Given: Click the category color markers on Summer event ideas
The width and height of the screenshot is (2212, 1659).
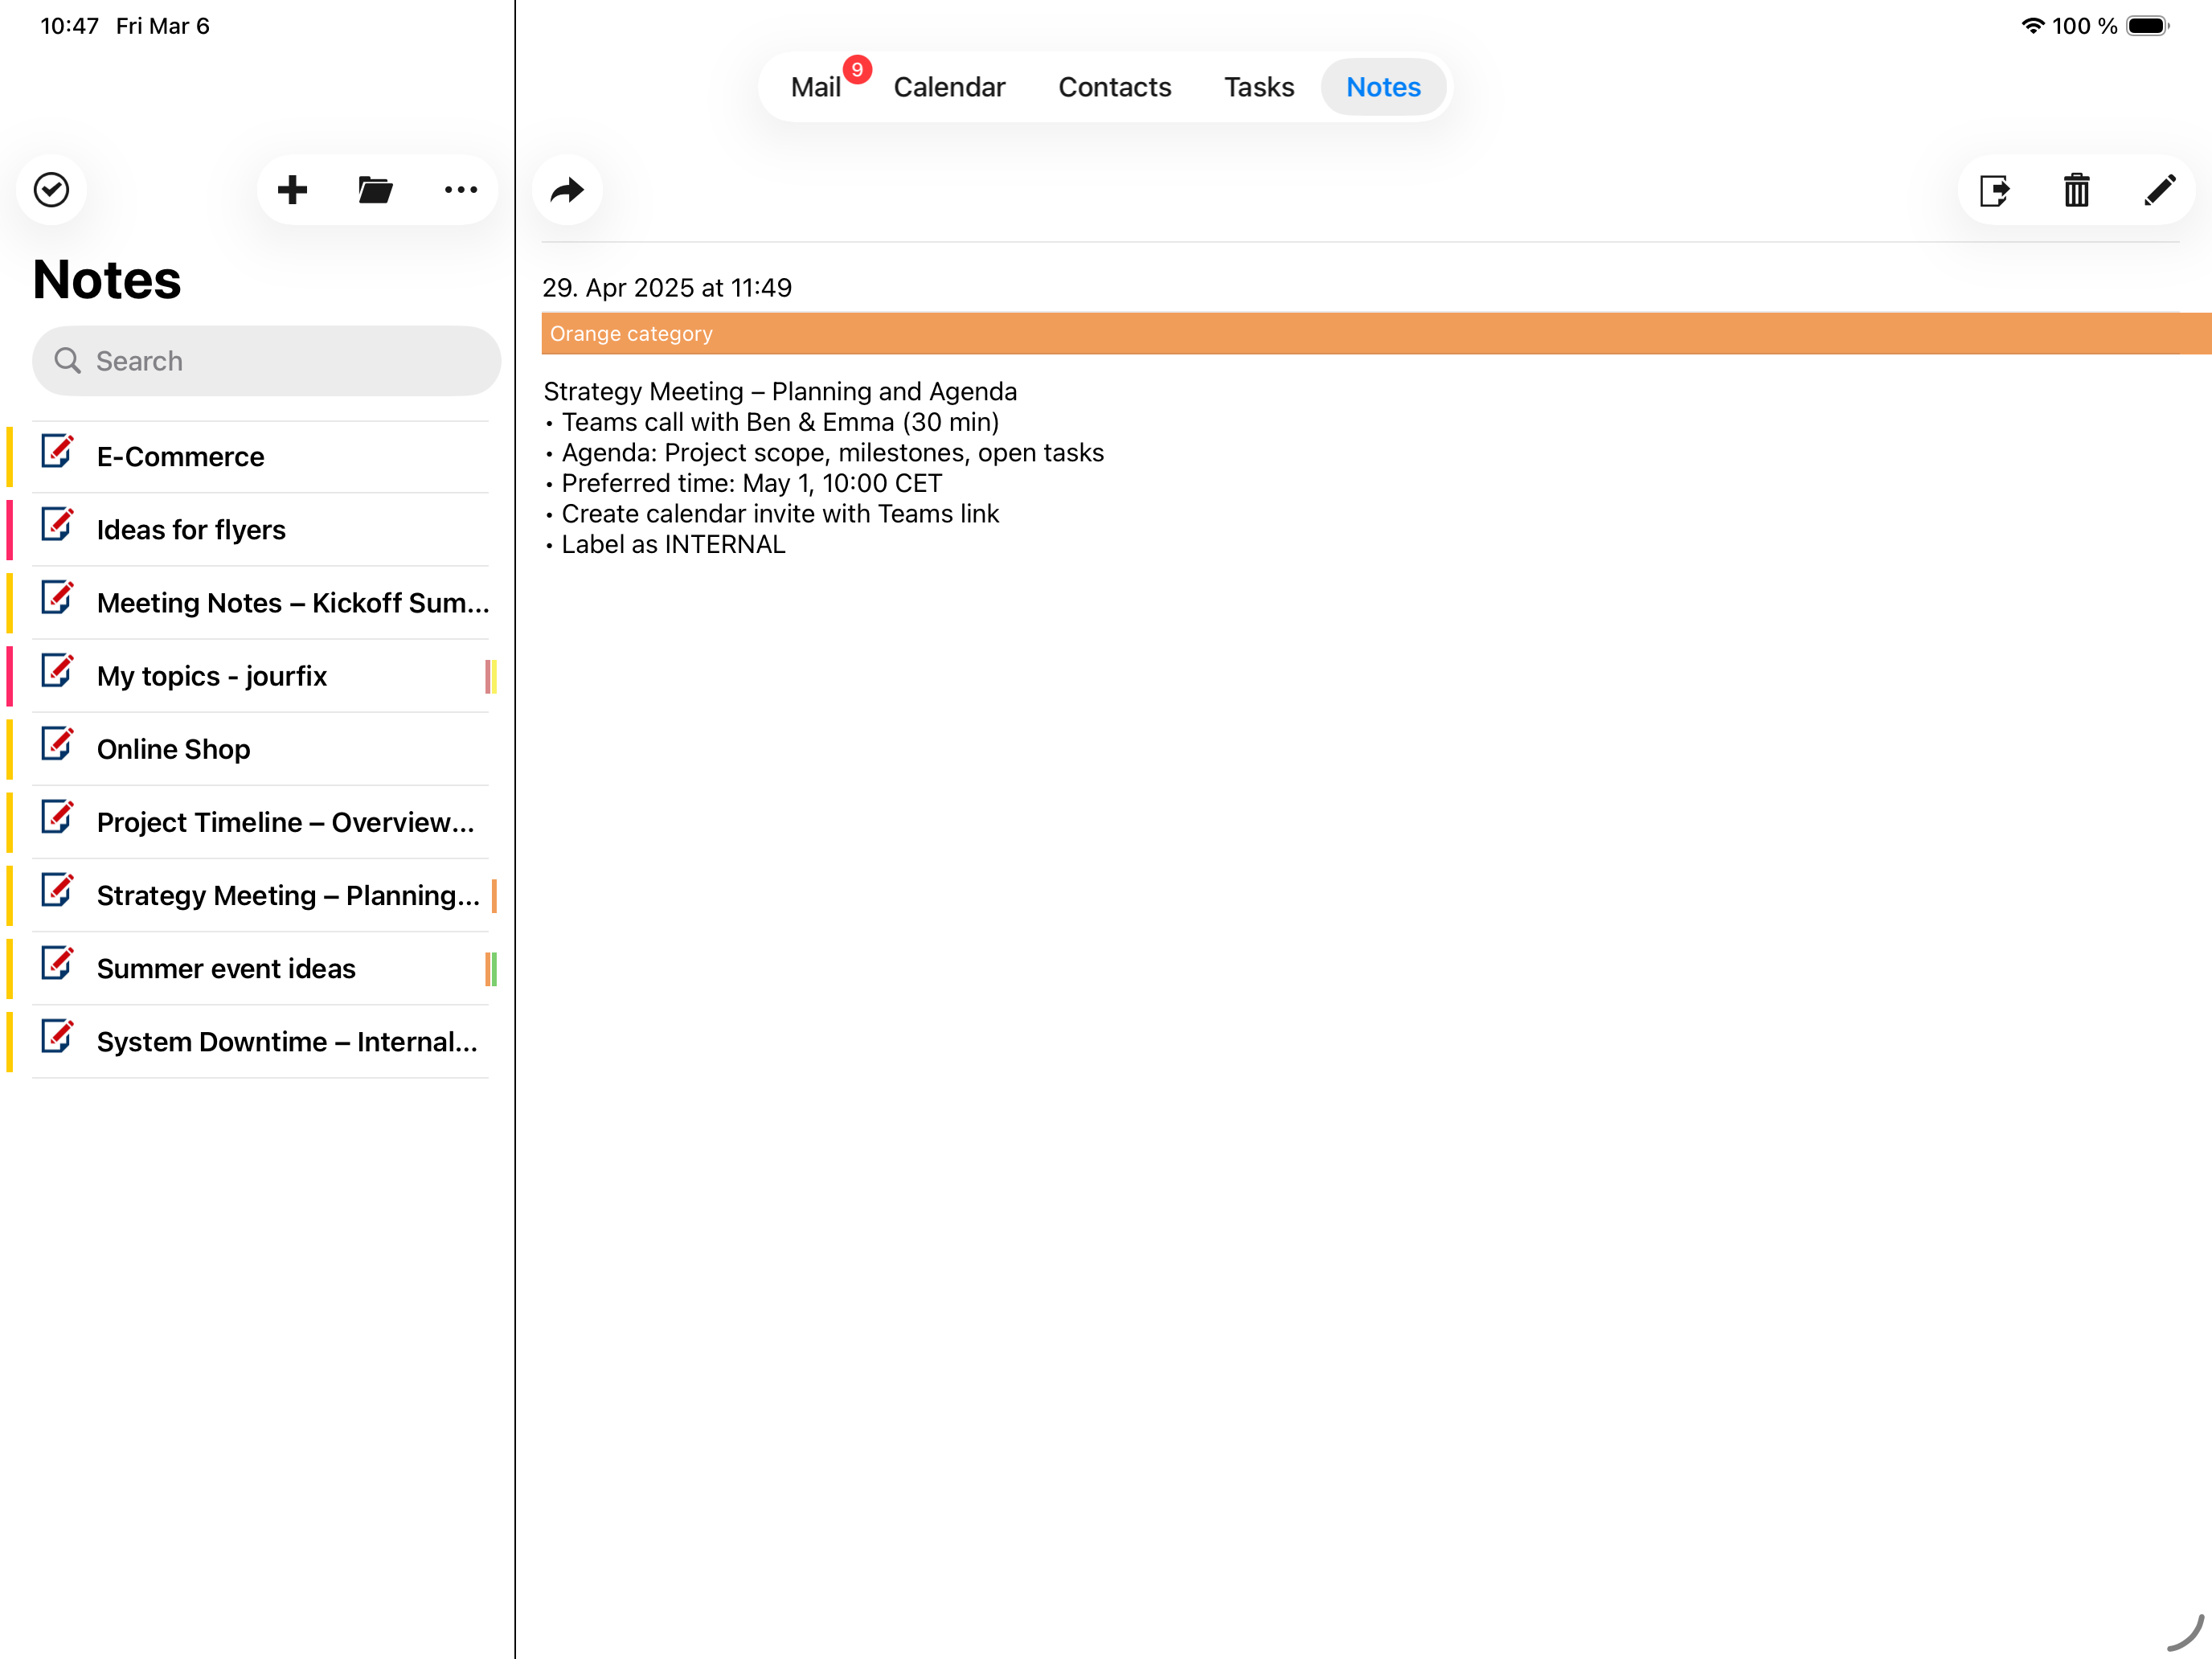Looking at the screenshot, I should coord(491,968).
